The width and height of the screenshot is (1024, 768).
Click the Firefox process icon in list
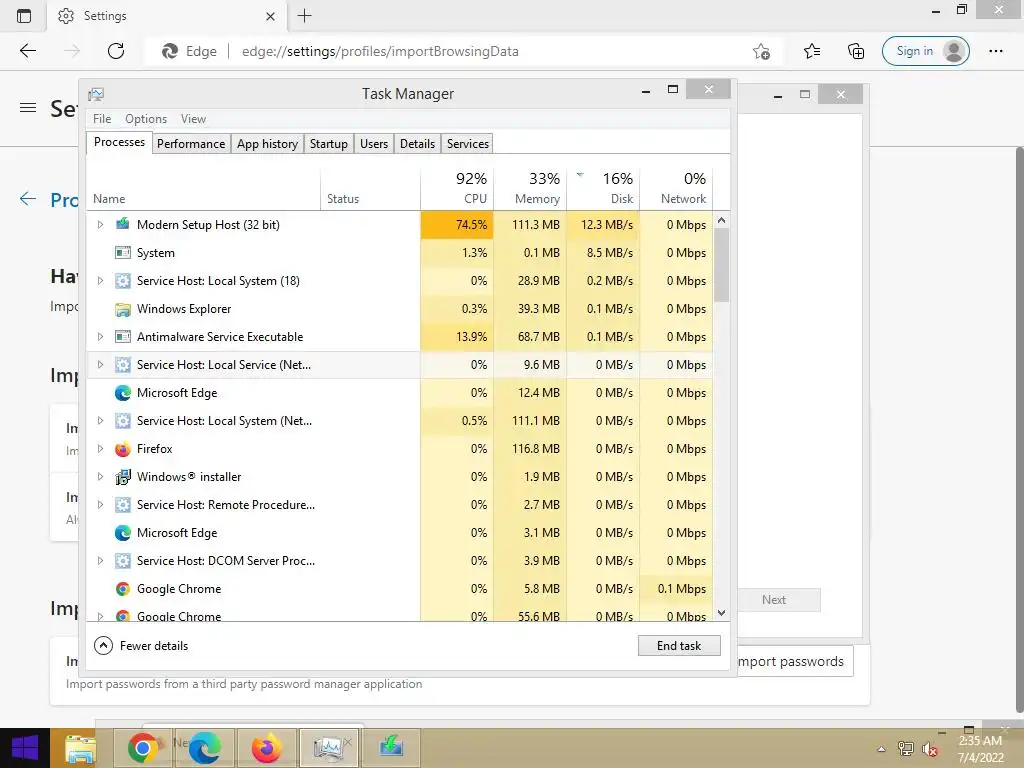(123, 449)
